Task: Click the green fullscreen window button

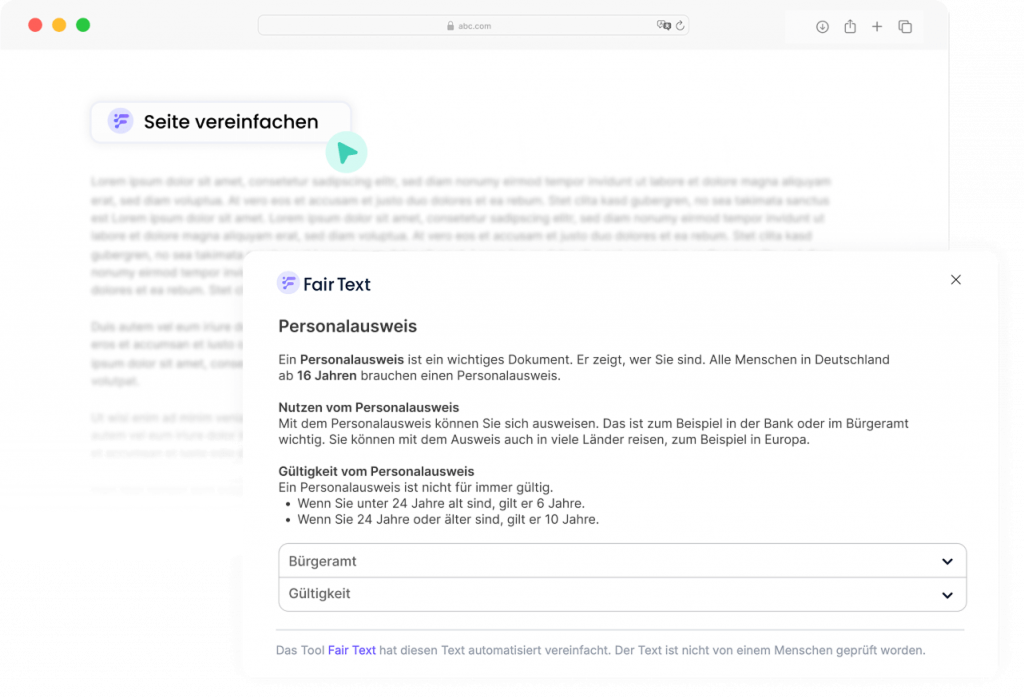Action: pyautogui.click(x=83, y=25)
